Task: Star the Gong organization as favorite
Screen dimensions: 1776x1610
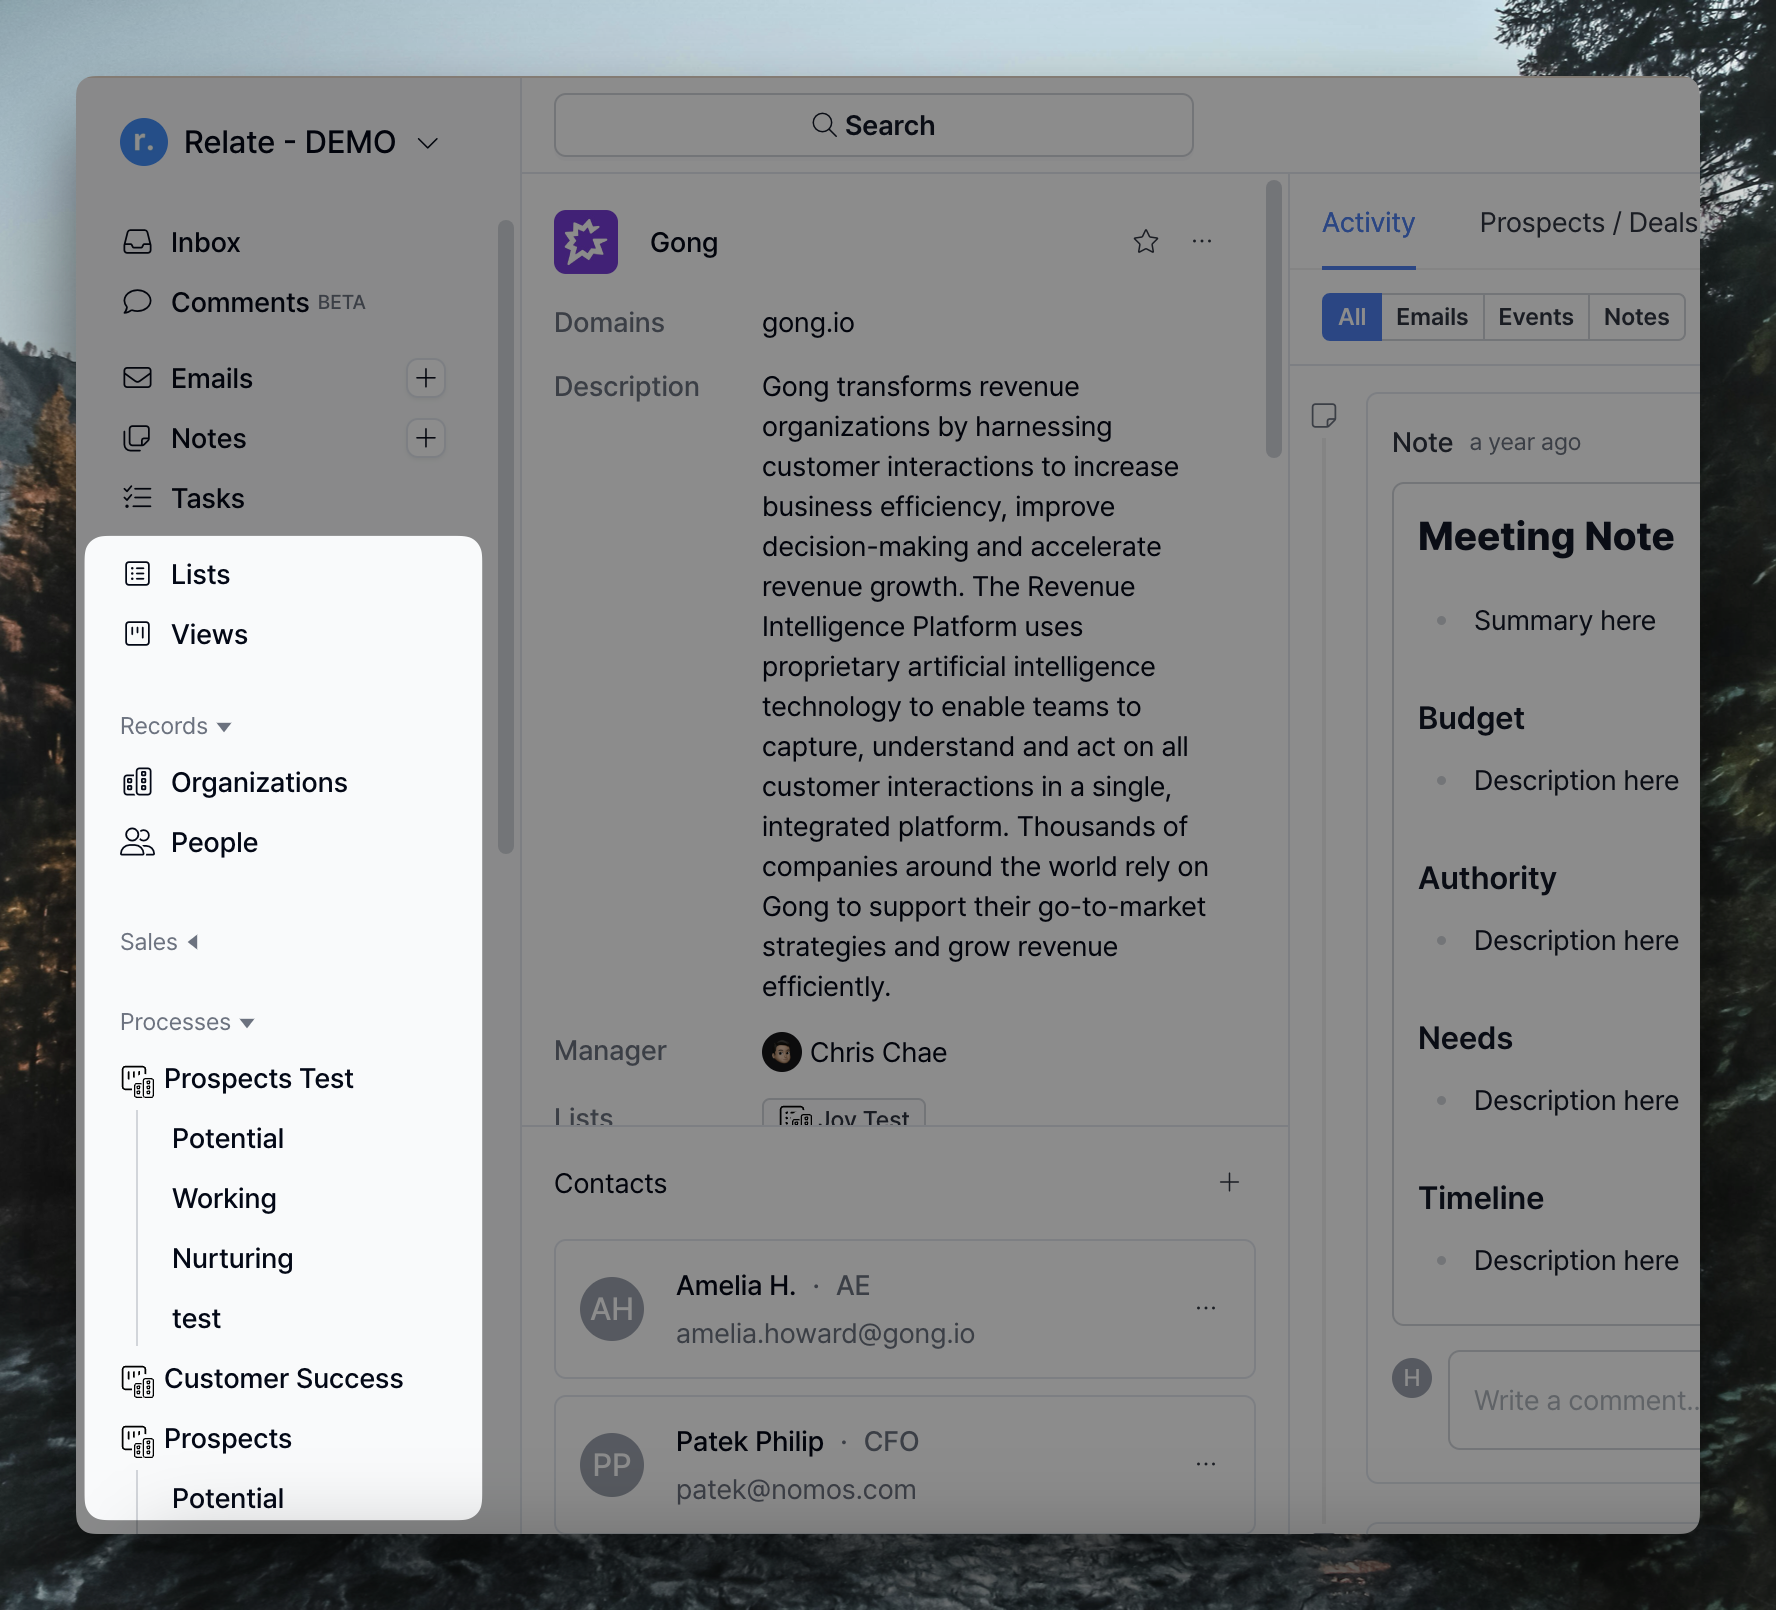Action: (1146, 241)
